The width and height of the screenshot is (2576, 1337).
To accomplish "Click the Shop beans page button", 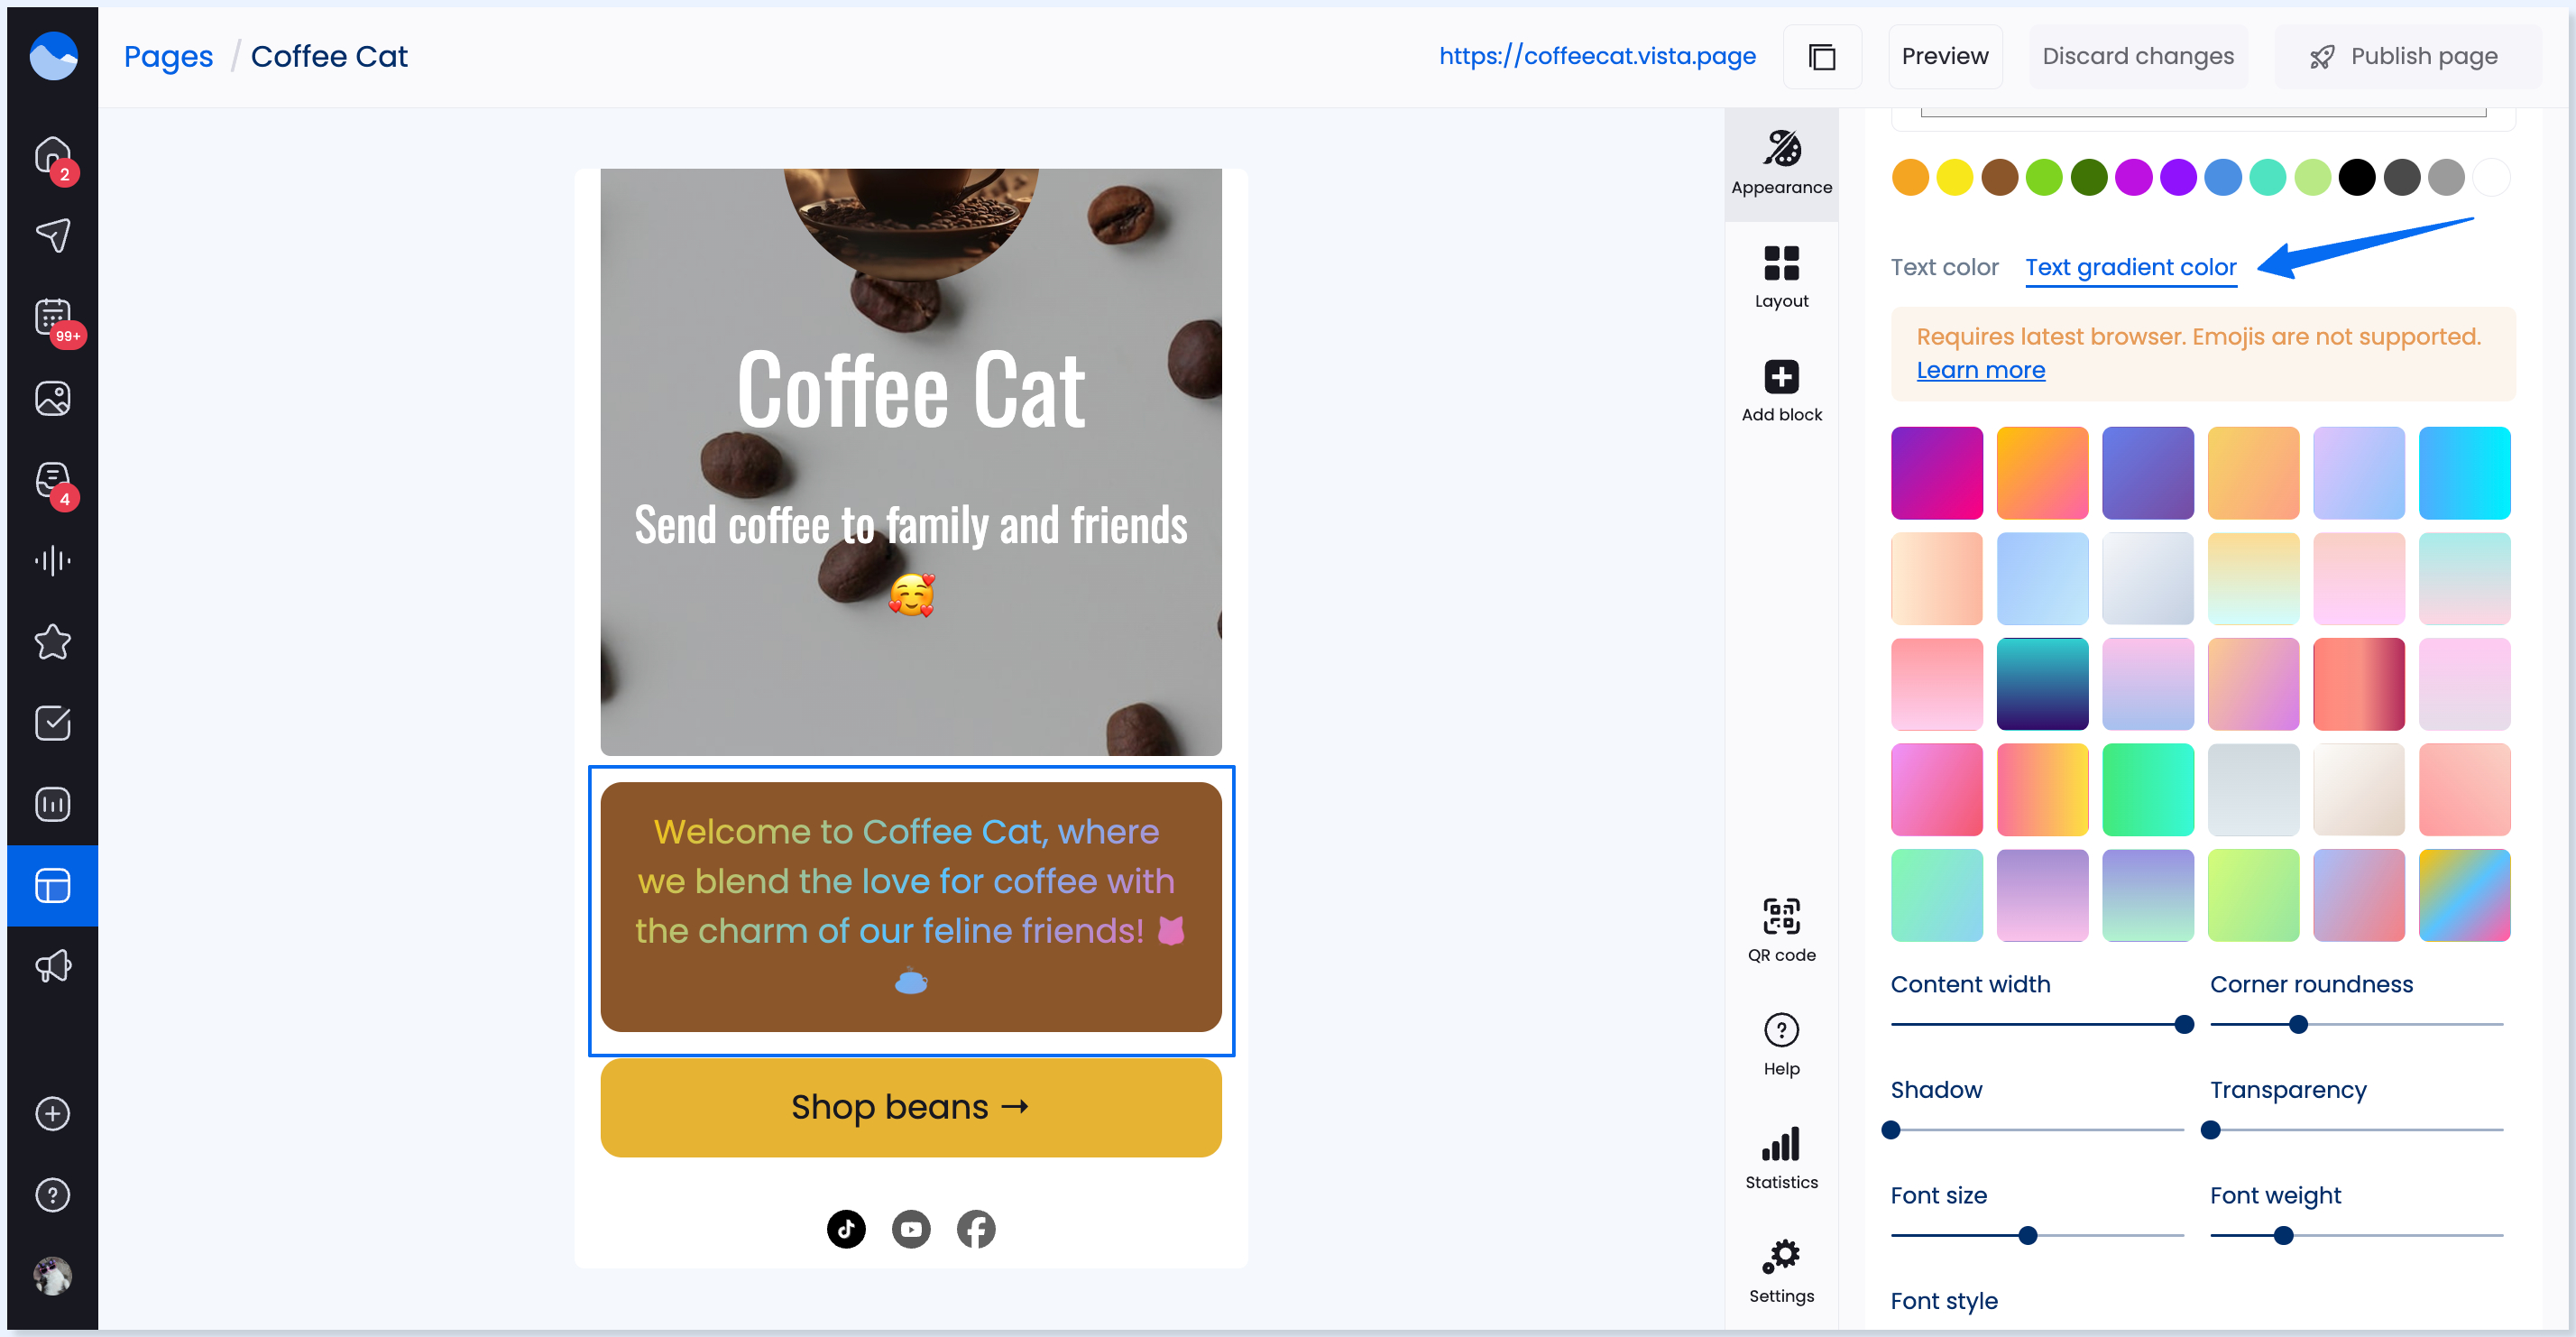I will tap(910, 1107).
